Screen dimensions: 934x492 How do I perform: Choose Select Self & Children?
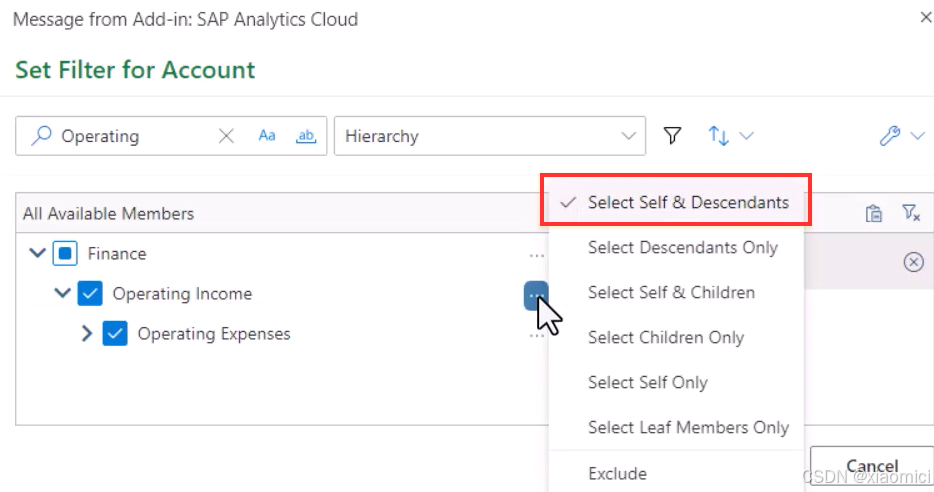676,292
